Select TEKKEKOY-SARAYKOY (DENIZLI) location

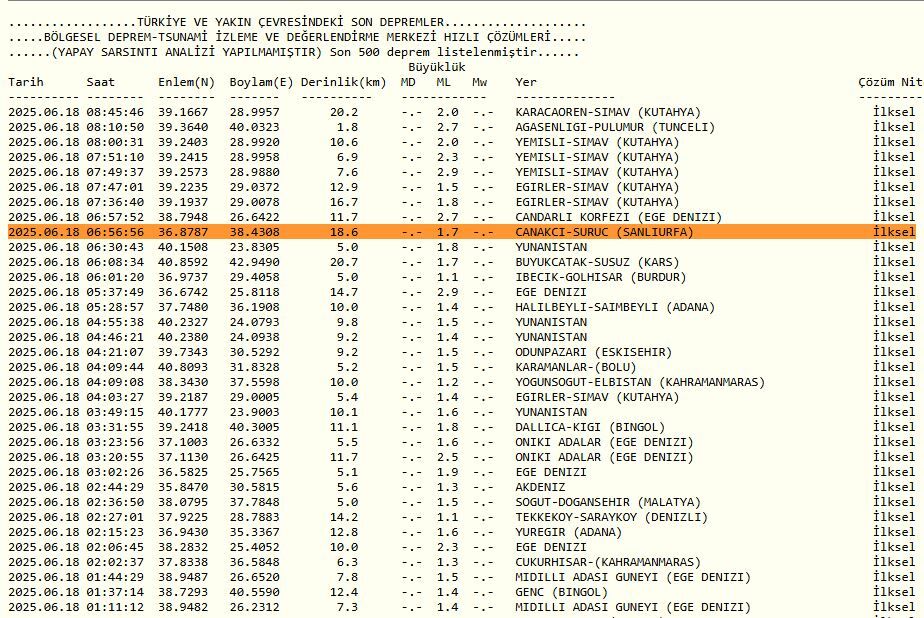click(x=611, y=517)
